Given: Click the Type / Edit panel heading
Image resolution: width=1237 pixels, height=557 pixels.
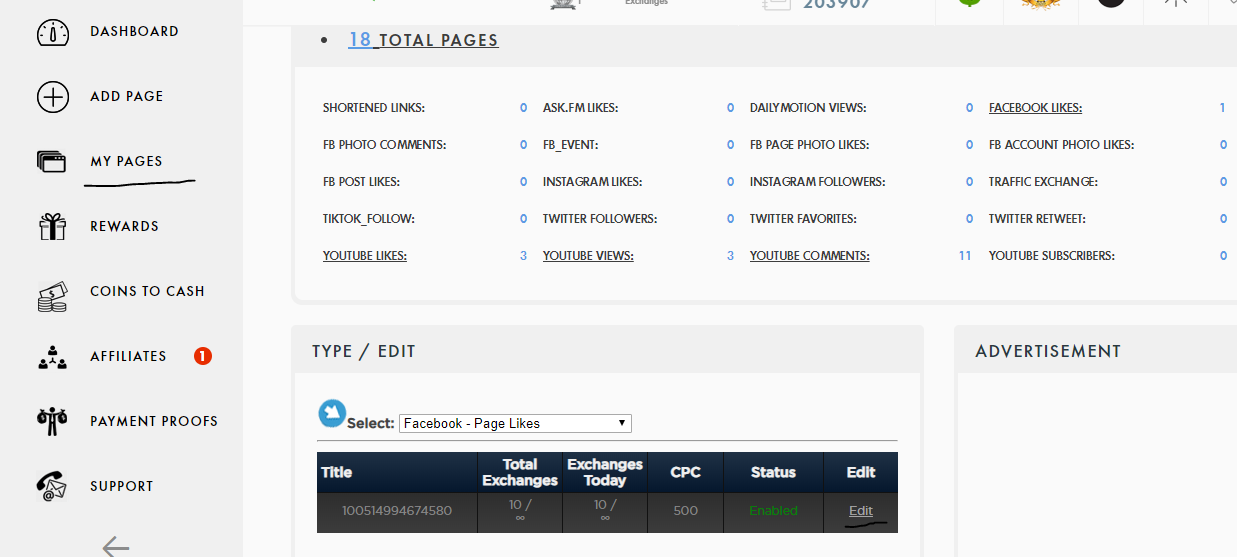Looking at the screenshot, I should 364,351.
